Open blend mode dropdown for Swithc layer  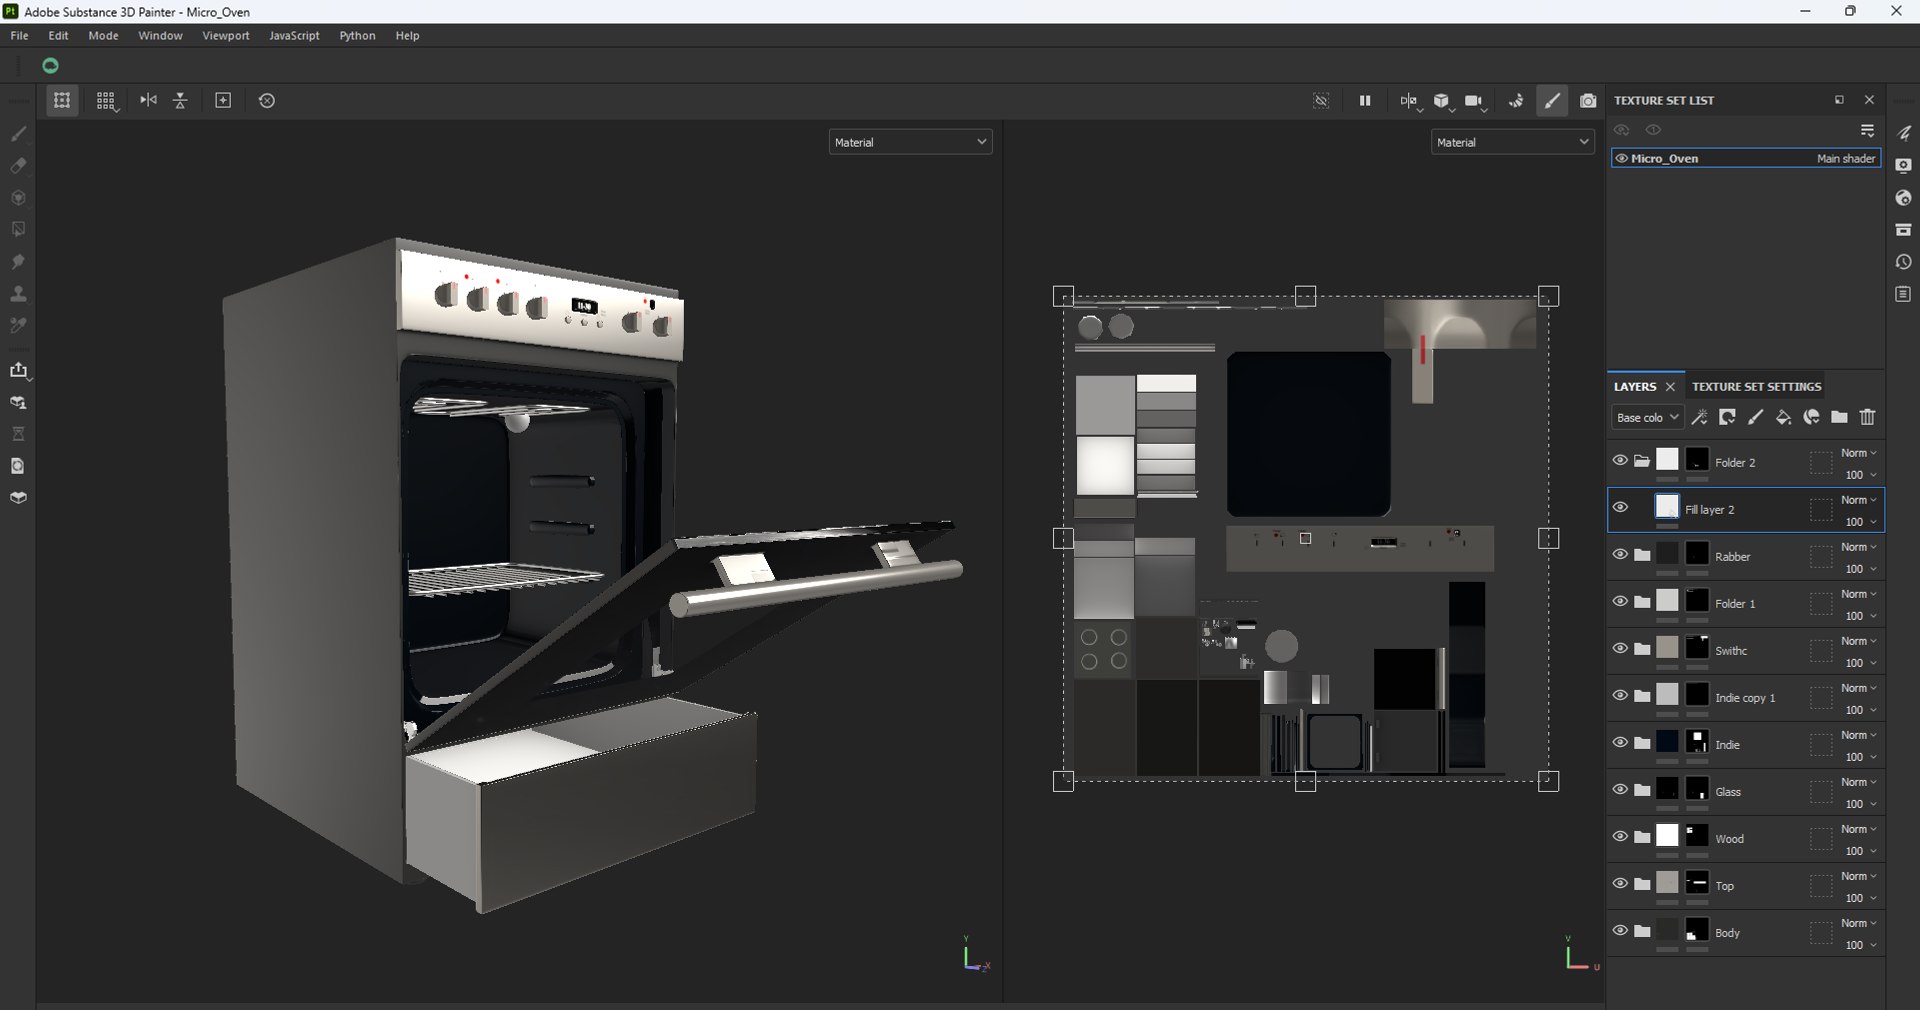click(1858, 641)
